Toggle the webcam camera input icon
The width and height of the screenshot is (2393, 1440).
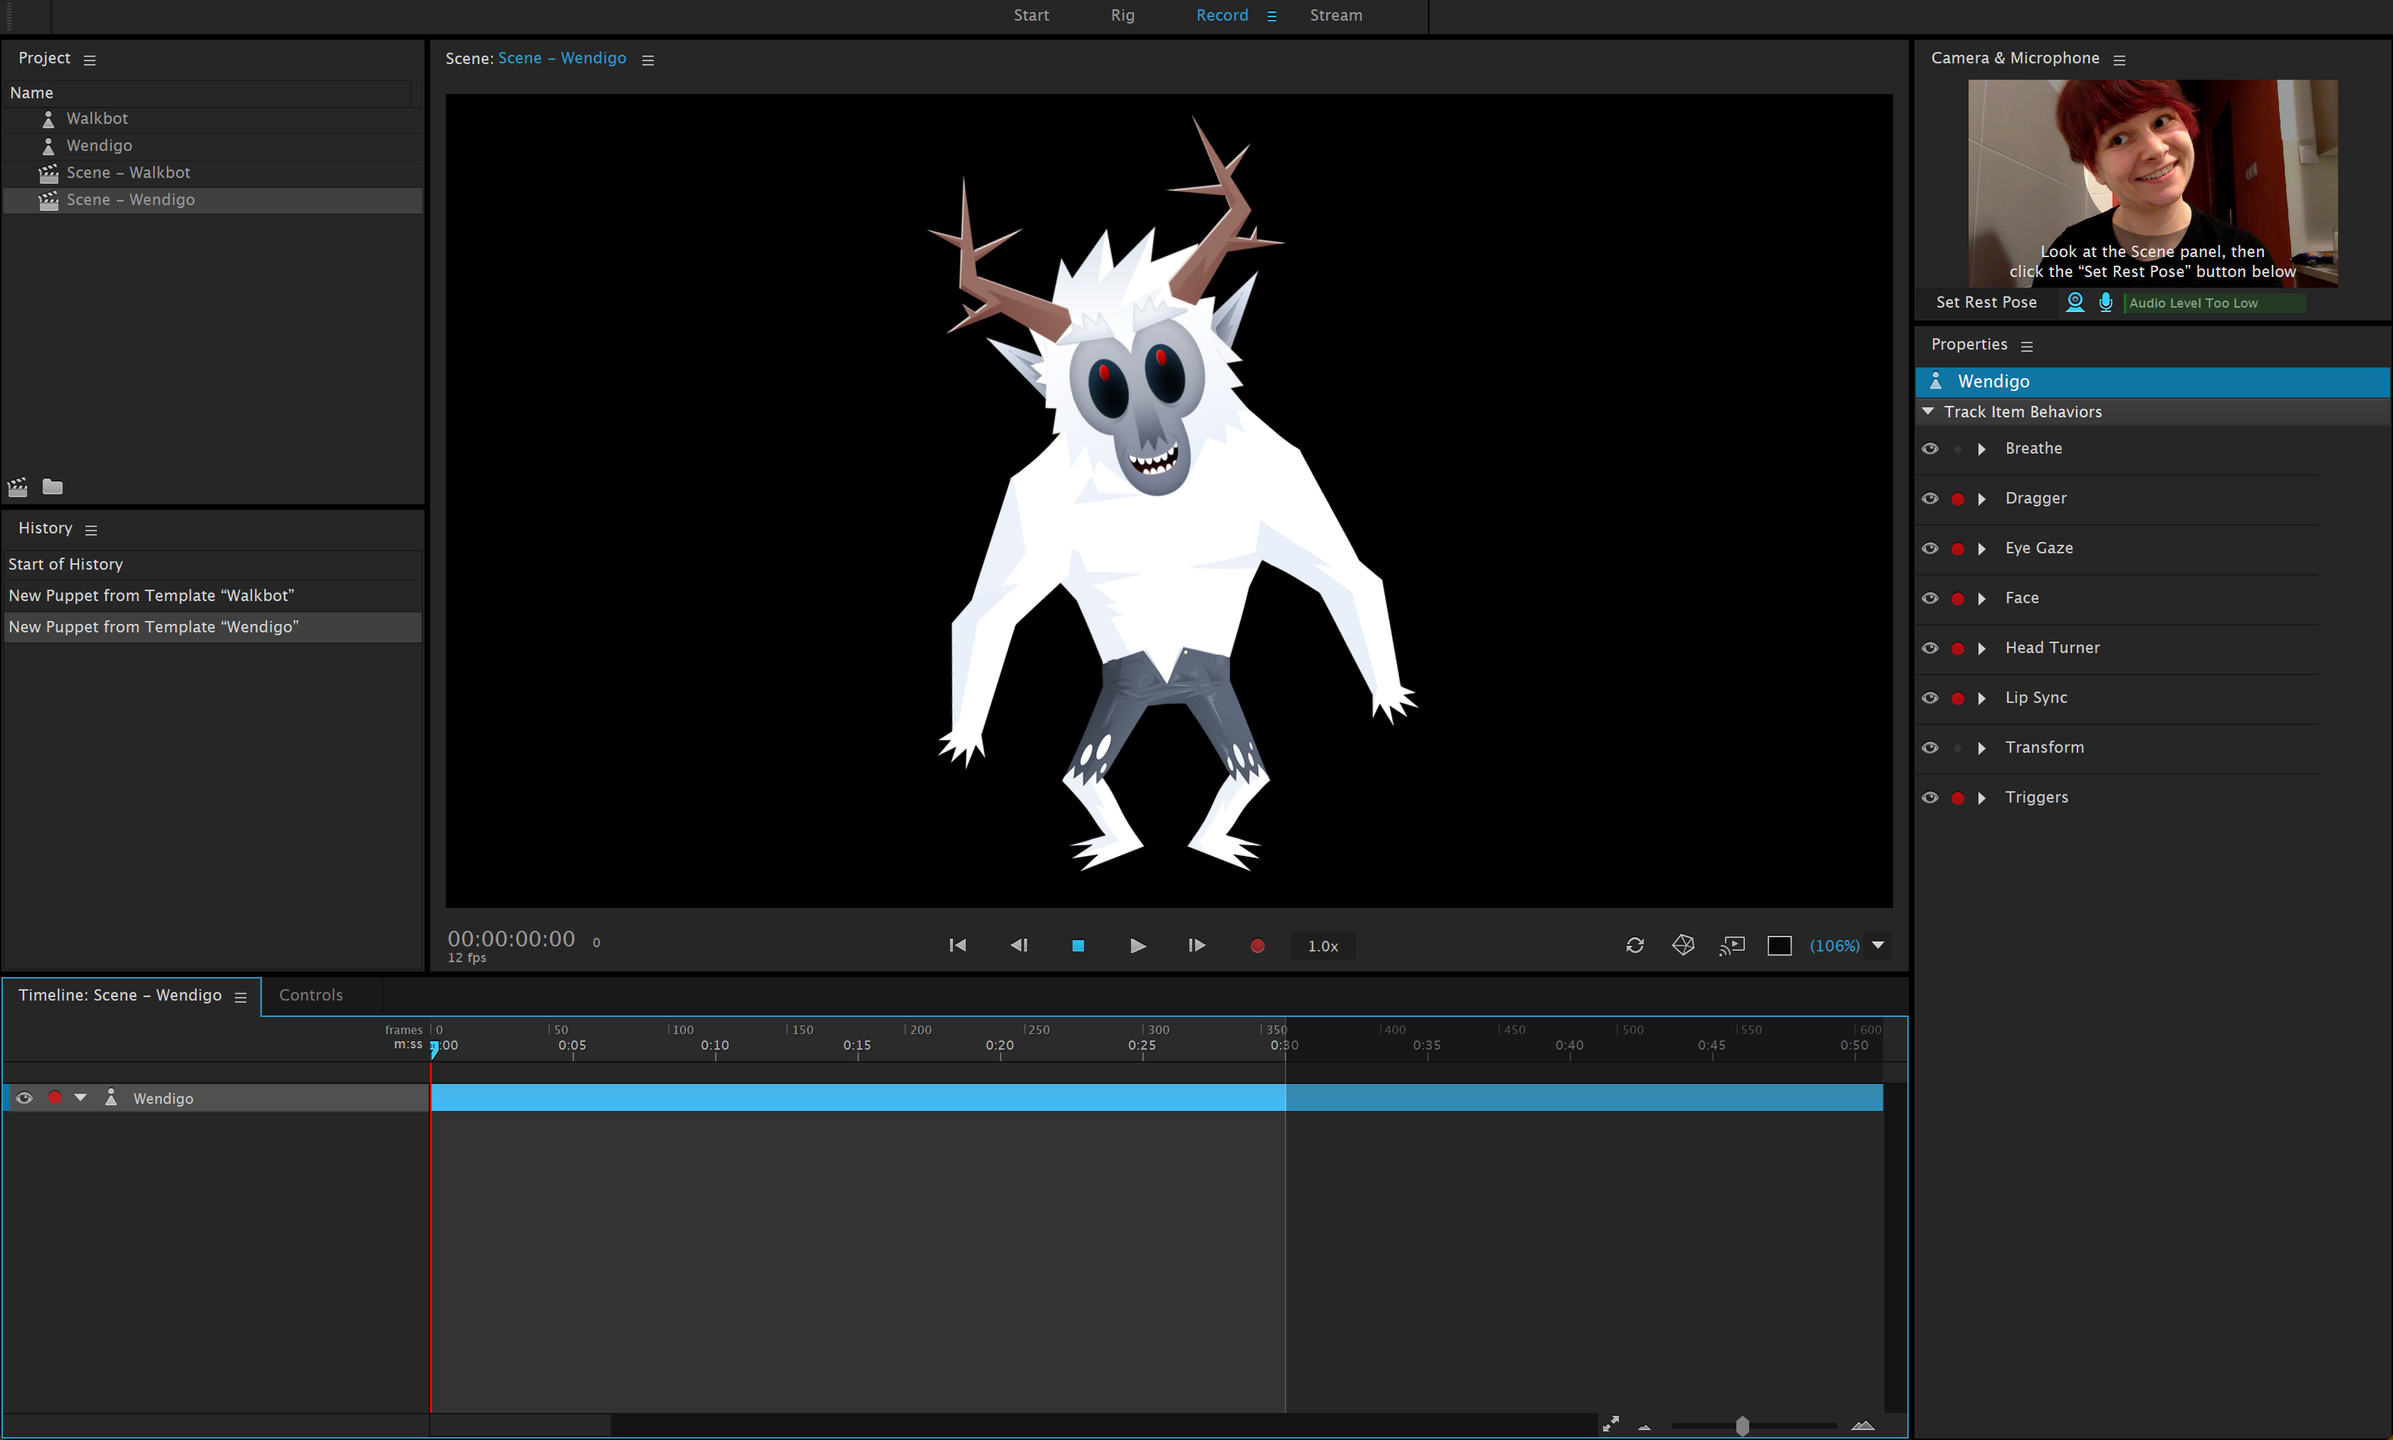pos(2075,302)
